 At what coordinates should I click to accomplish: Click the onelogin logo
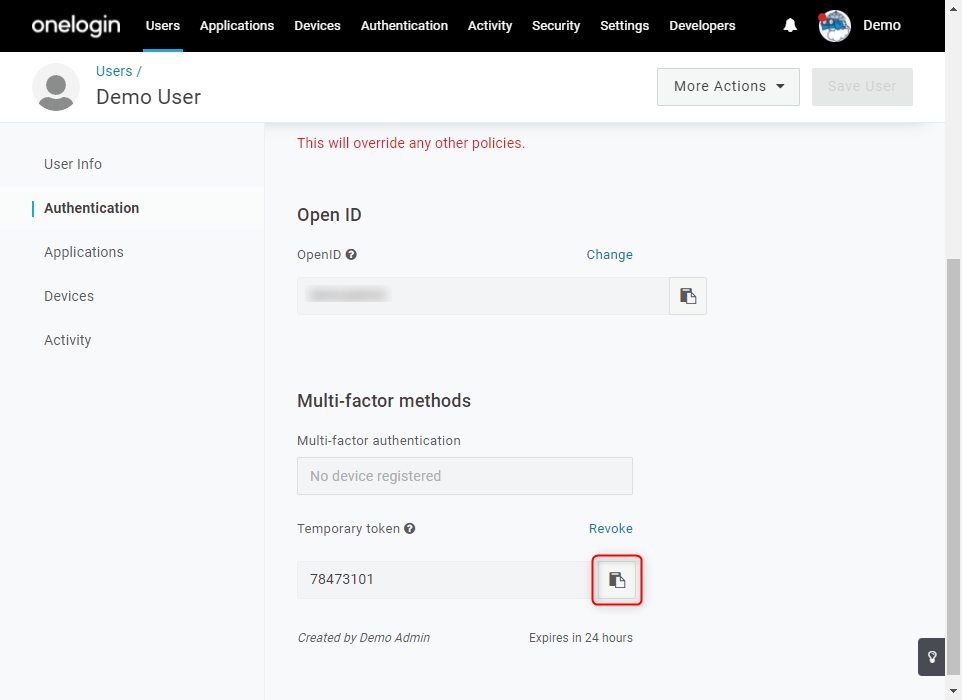76,25
